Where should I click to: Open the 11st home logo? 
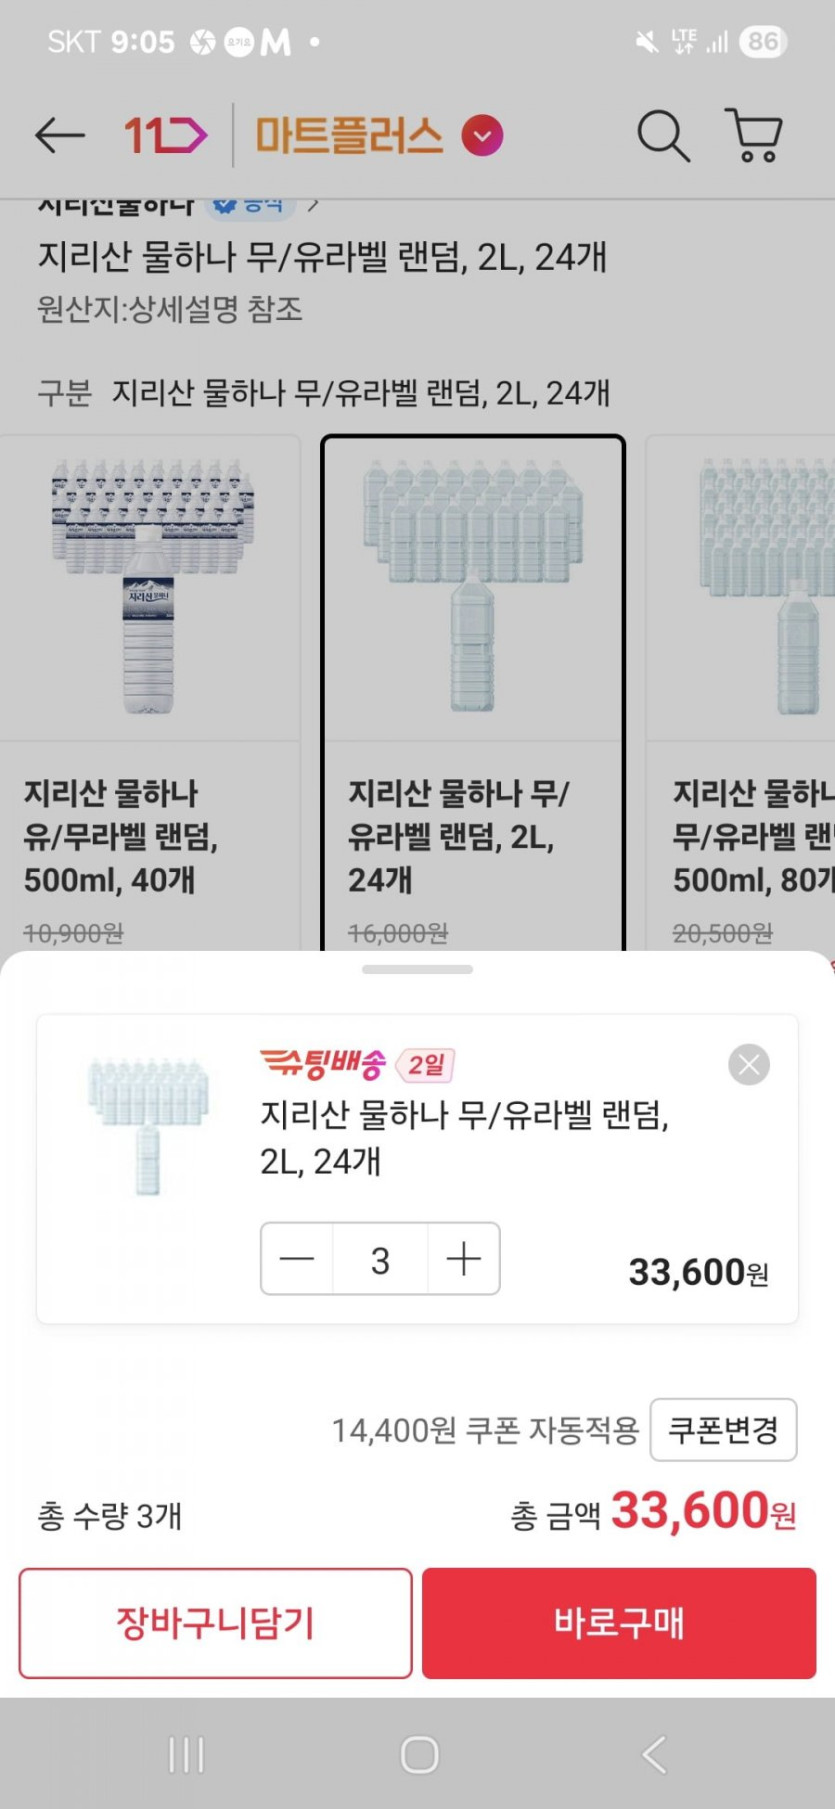[165, 135]
